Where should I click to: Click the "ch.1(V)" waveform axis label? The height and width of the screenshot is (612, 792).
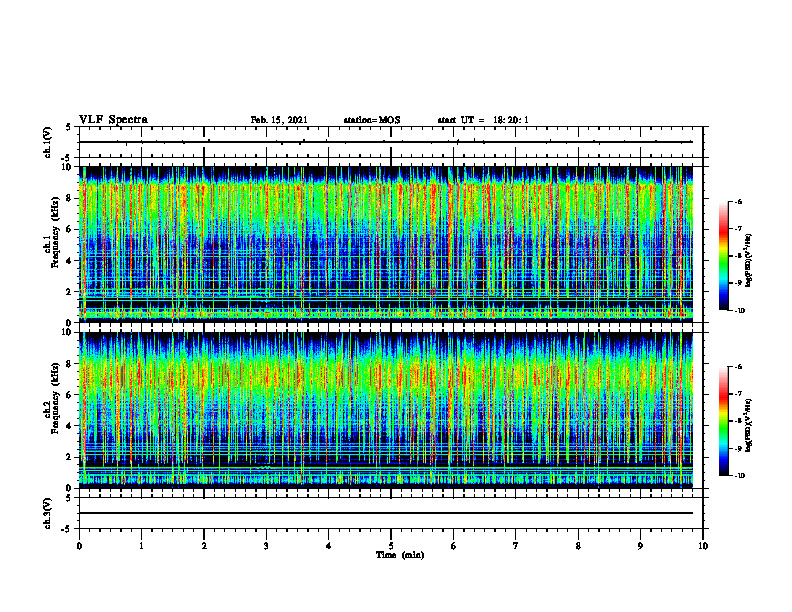(47, 142)
